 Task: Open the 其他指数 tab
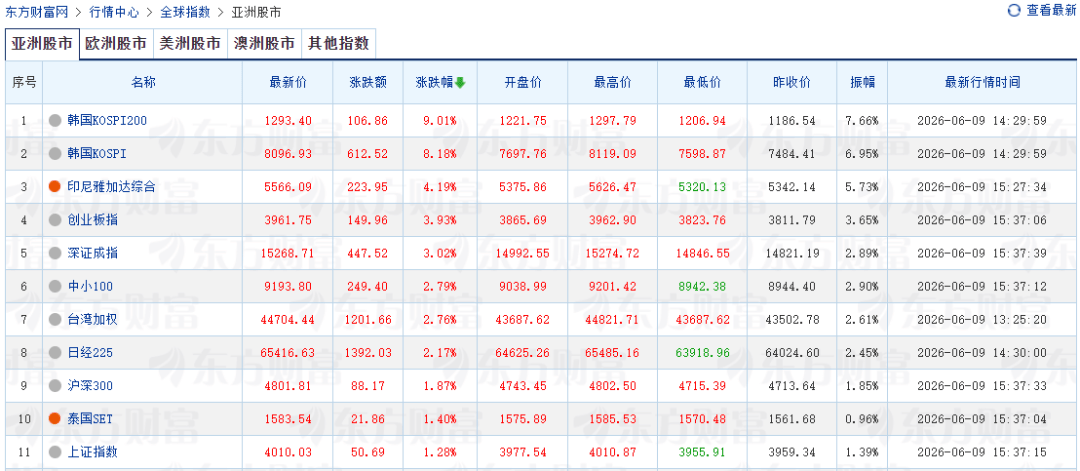click(338, 43)
